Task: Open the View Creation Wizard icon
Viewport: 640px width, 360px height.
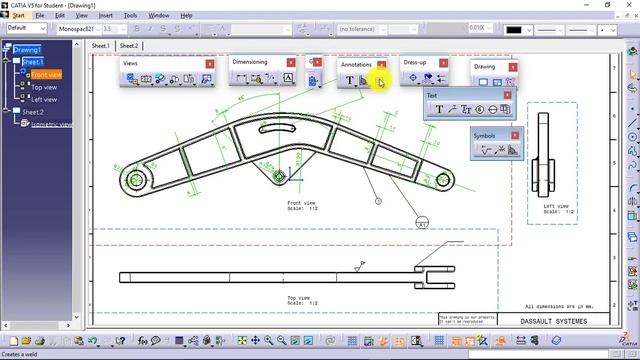Action: (x=207, y=79)
